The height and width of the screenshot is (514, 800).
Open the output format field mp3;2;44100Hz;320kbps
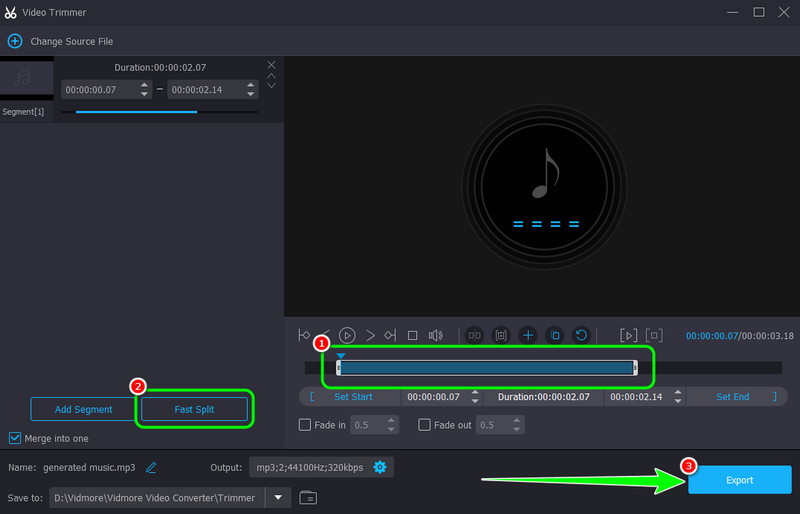point(309,467)
